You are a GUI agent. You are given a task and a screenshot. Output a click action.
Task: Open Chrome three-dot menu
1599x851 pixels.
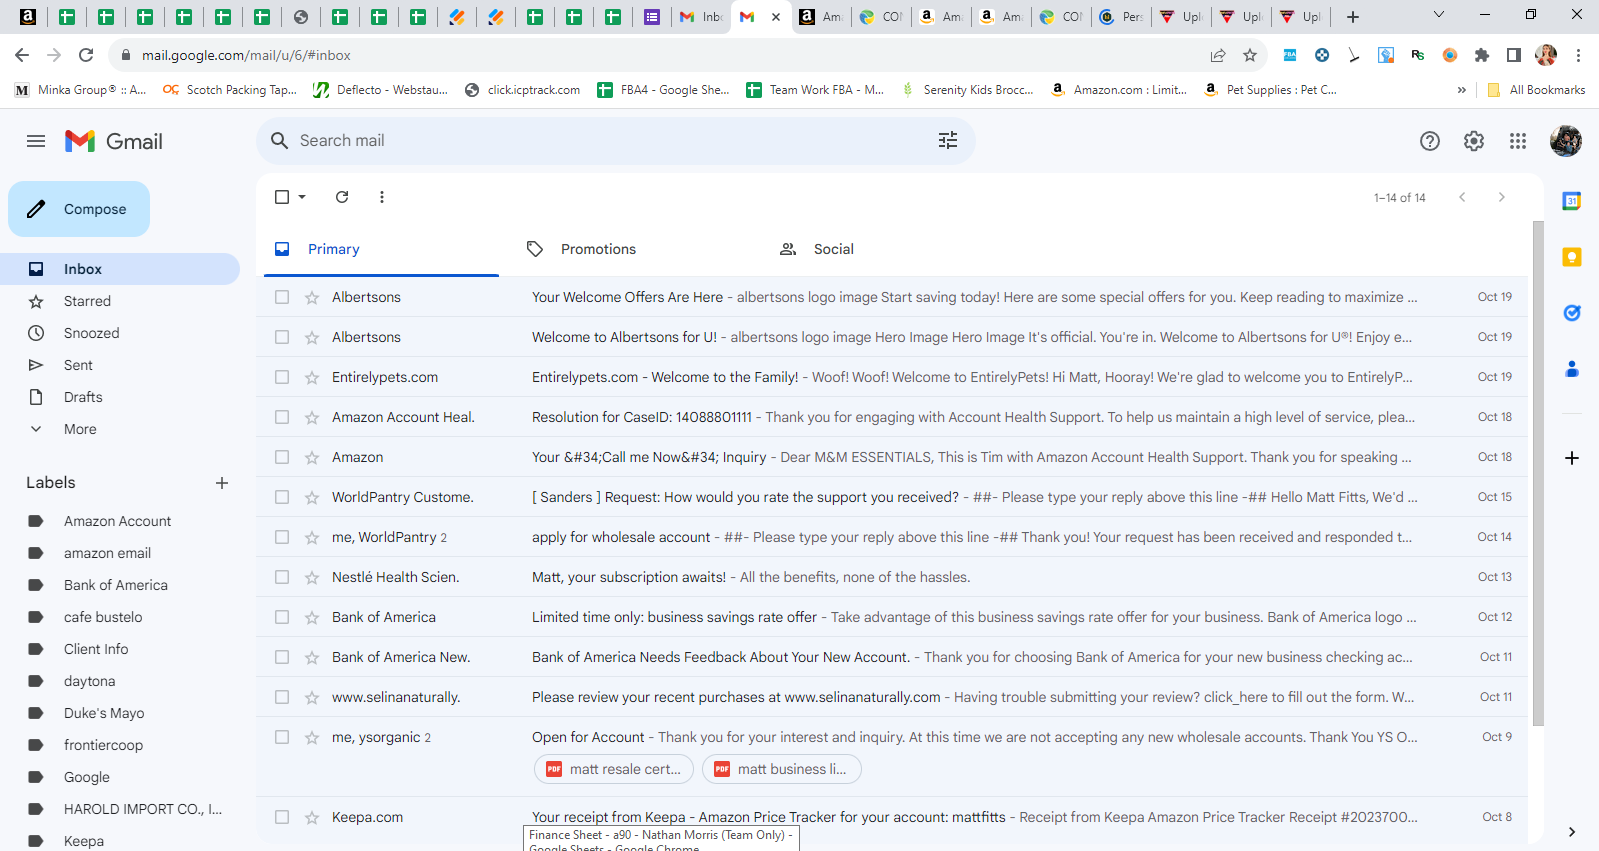pos(1578,55)
